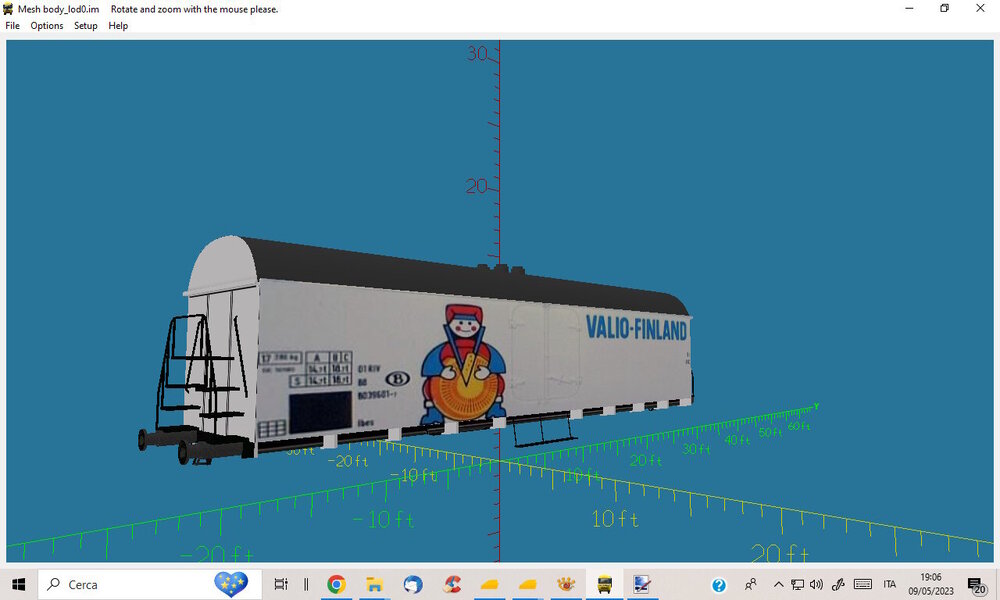Click the blue help question mark tray icon
Image resolution: width=1000 pixels, height=600 pixels.
(x=719, y=585)
